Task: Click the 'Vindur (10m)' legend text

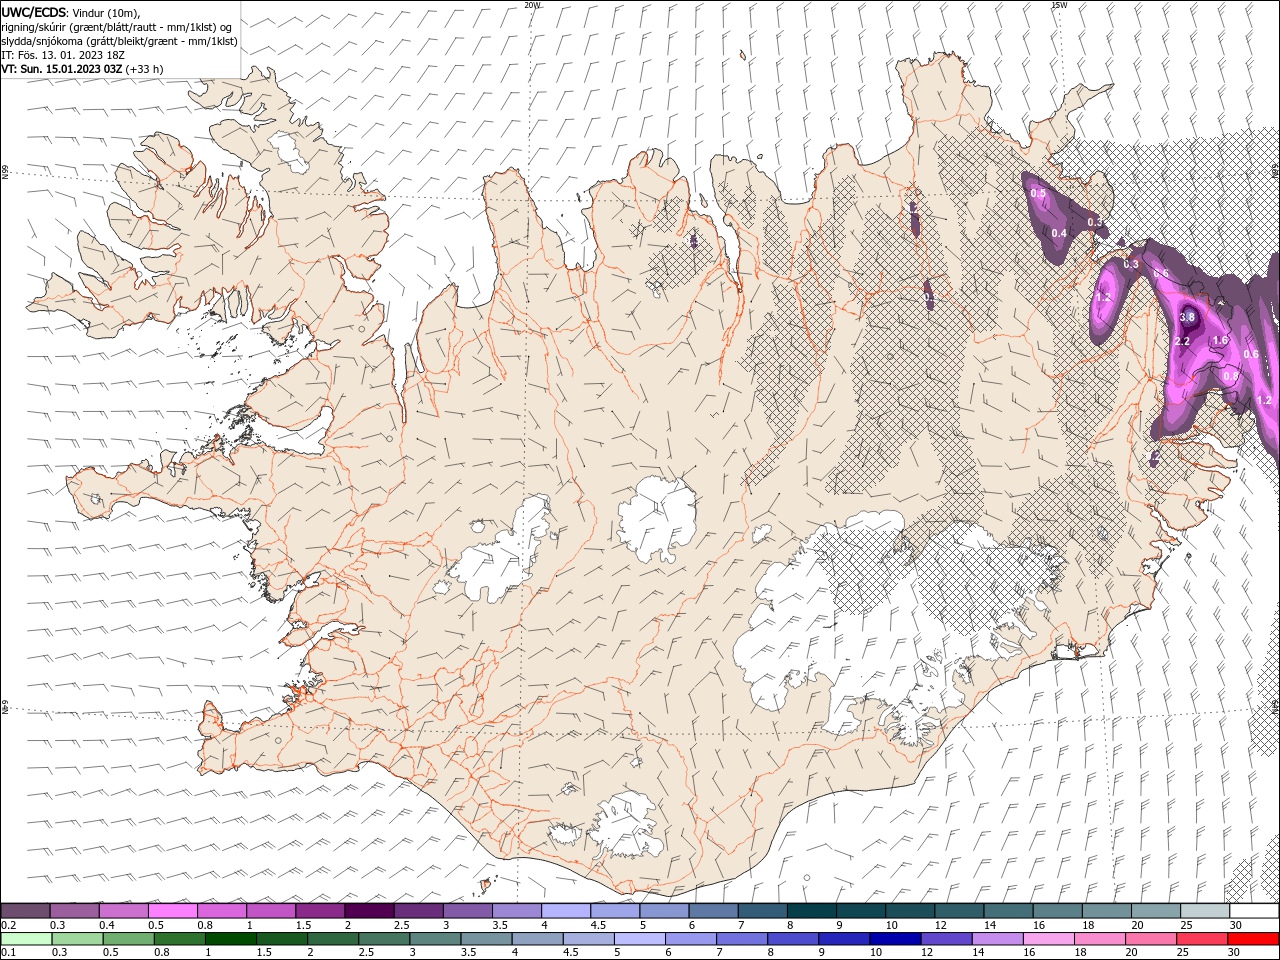Action: click(x=105, y=13)
